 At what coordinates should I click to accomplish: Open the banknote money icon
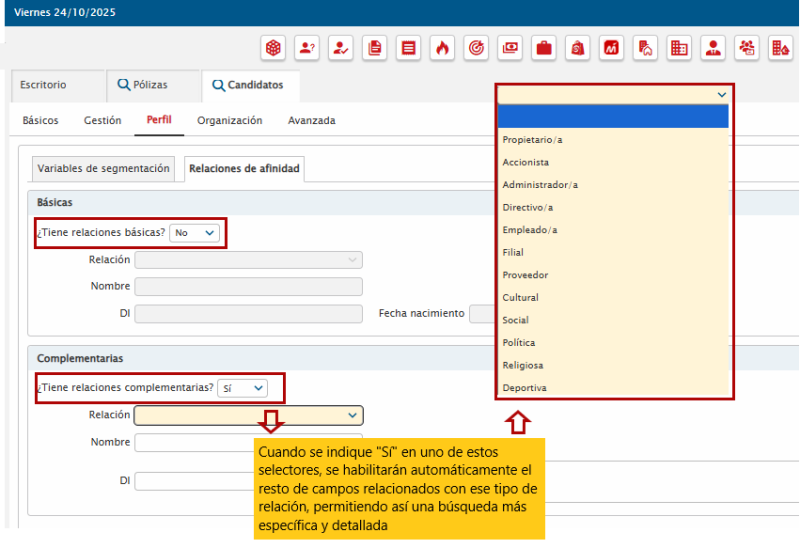[x=510, y=47]
